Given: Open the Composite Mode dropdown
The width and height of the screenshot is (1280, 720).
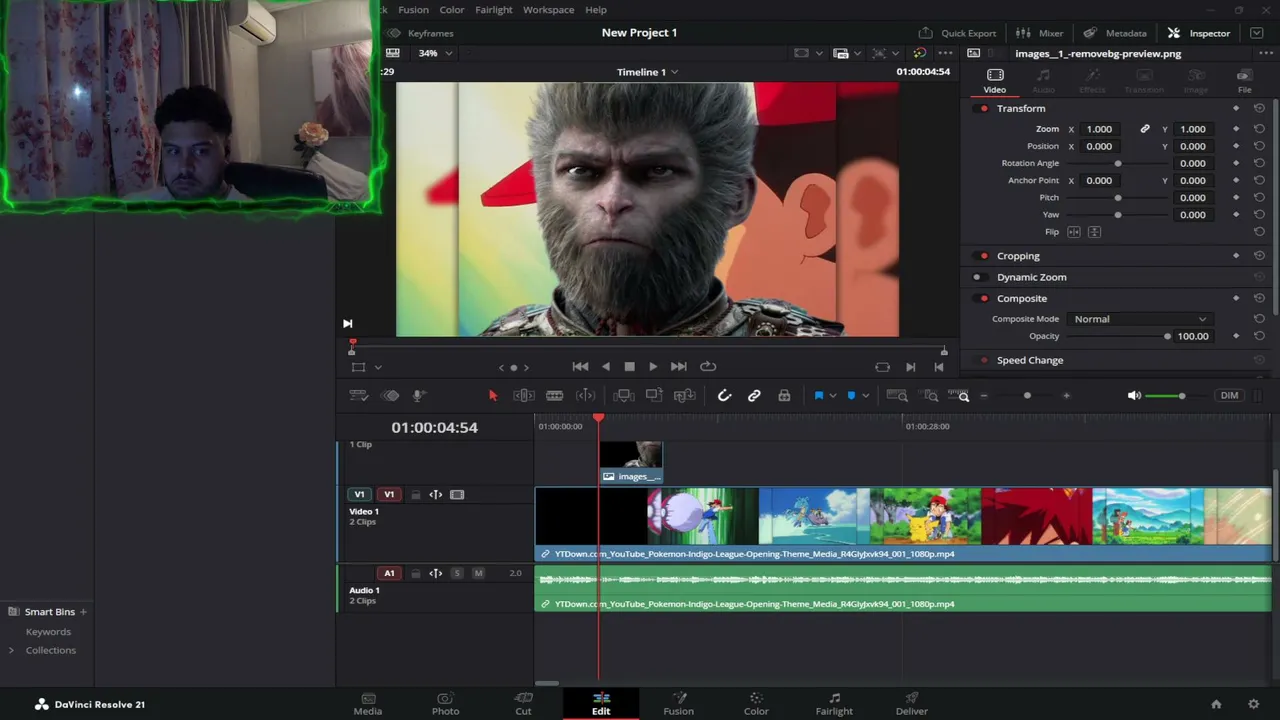Looking at the screenshot, I should (1141, 319).
